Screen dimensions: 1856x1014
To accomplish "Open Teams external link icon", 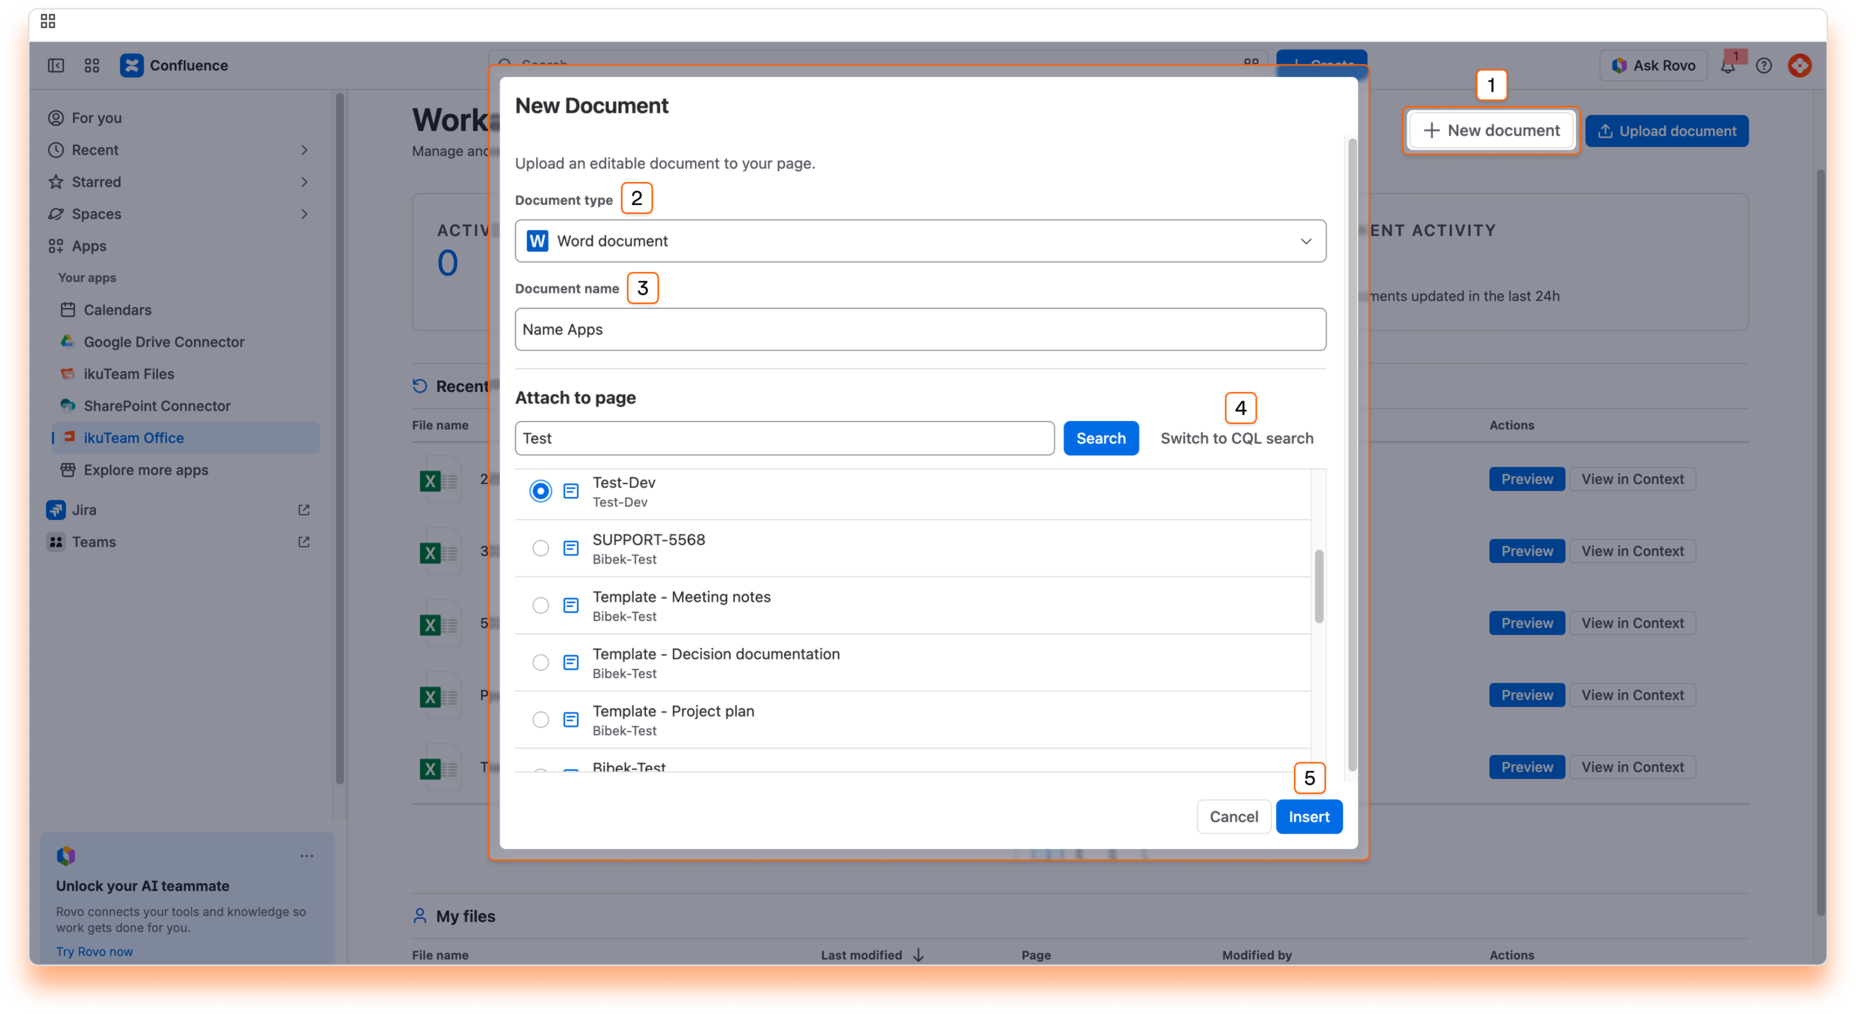I will (x=304, y=542).
